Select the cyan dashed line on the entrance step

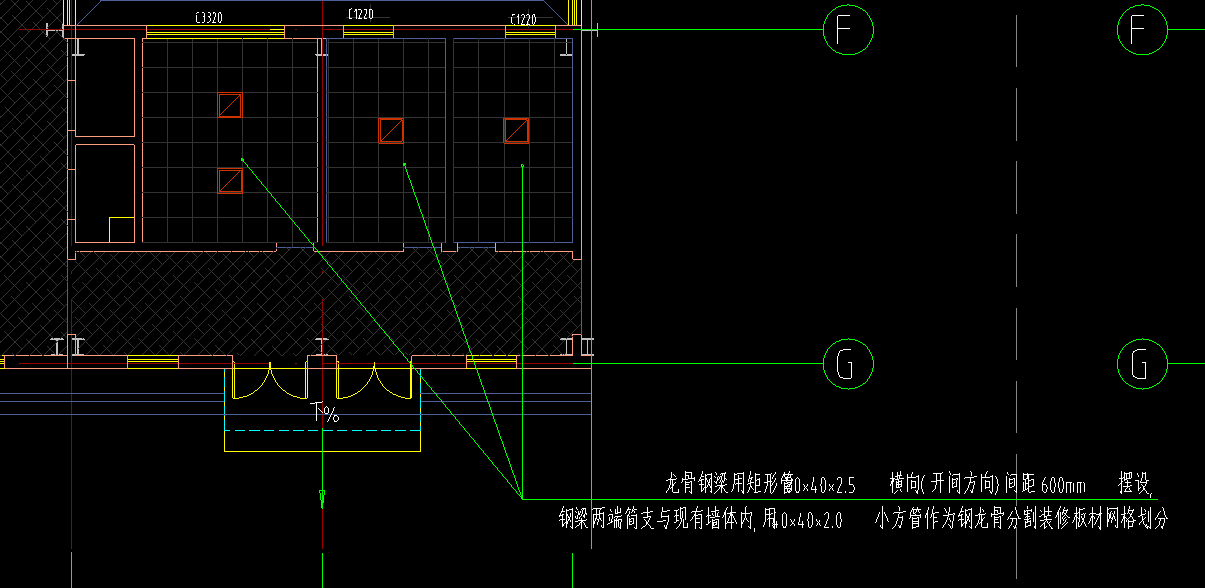pos(322,430)
